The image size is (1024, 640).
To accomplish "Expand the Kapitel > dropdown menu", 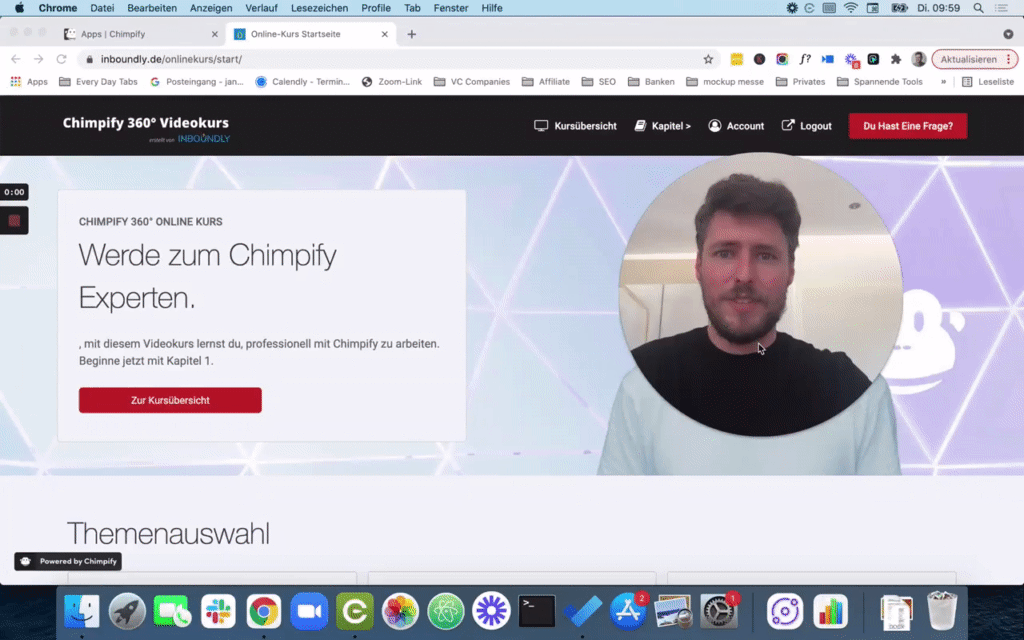I will tap(662, 125).
